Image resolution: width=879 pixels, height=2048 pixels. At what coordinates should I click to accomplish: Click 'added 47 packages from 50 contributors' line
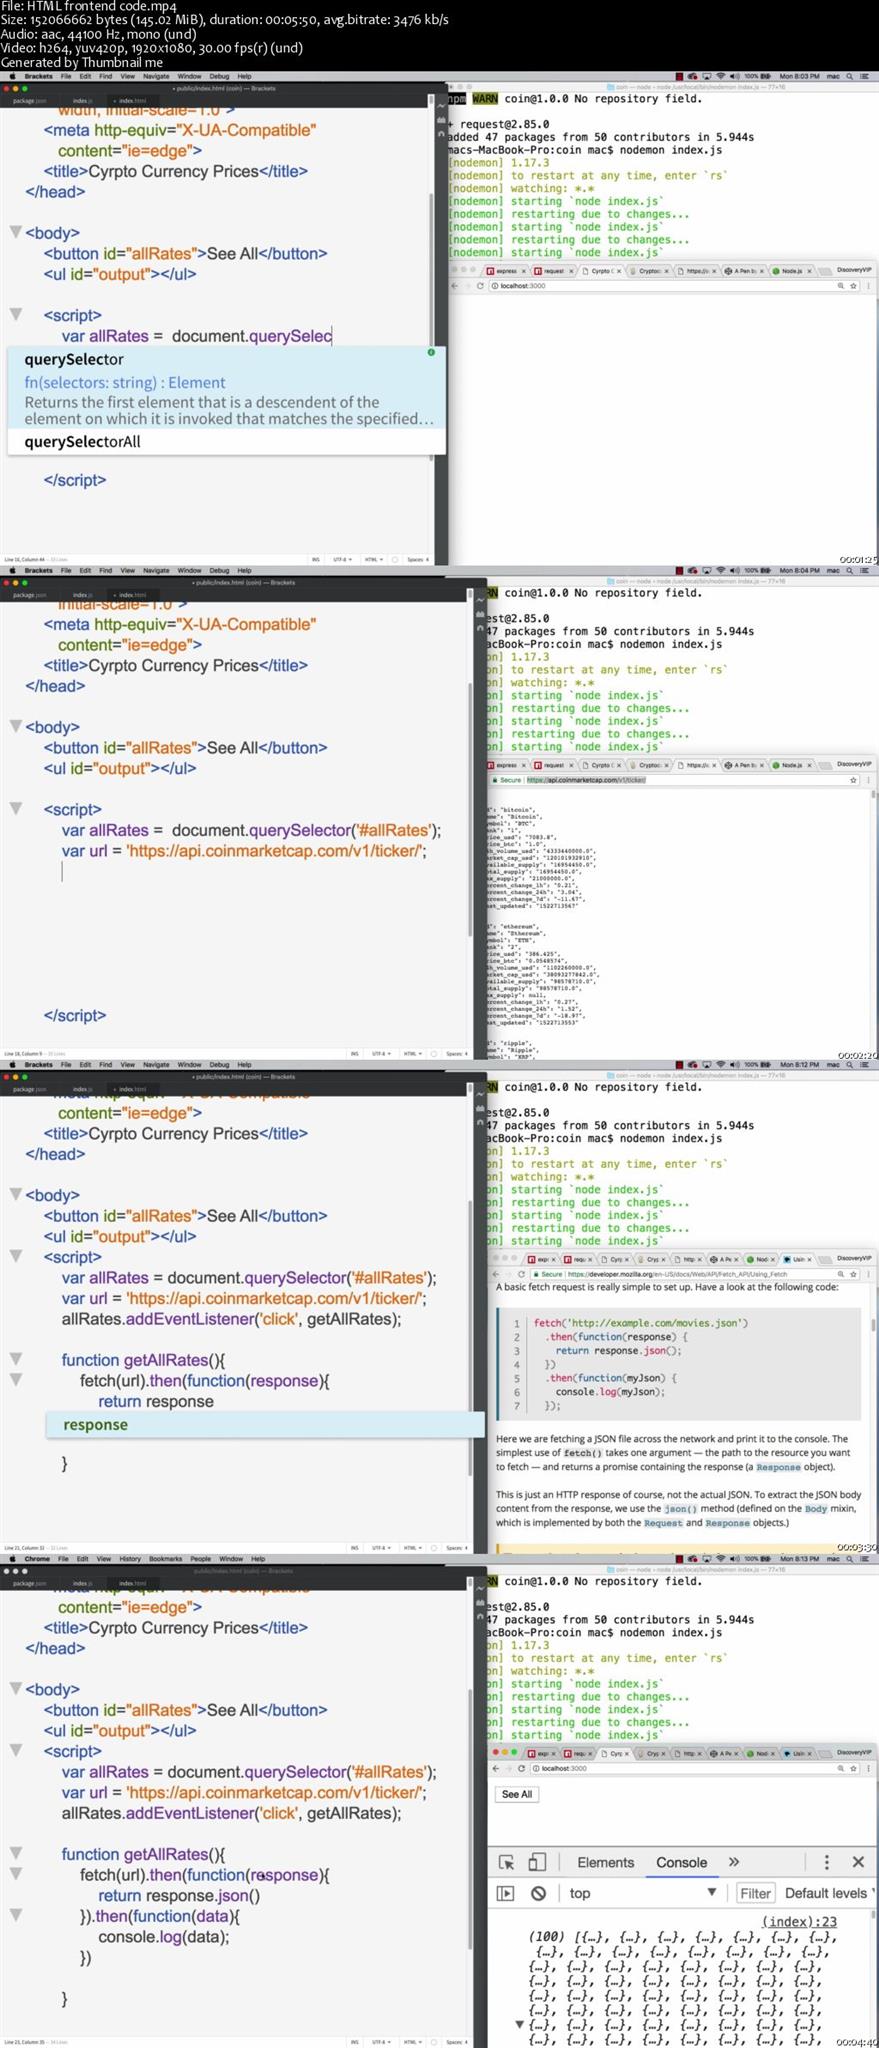tap(600, 137)
